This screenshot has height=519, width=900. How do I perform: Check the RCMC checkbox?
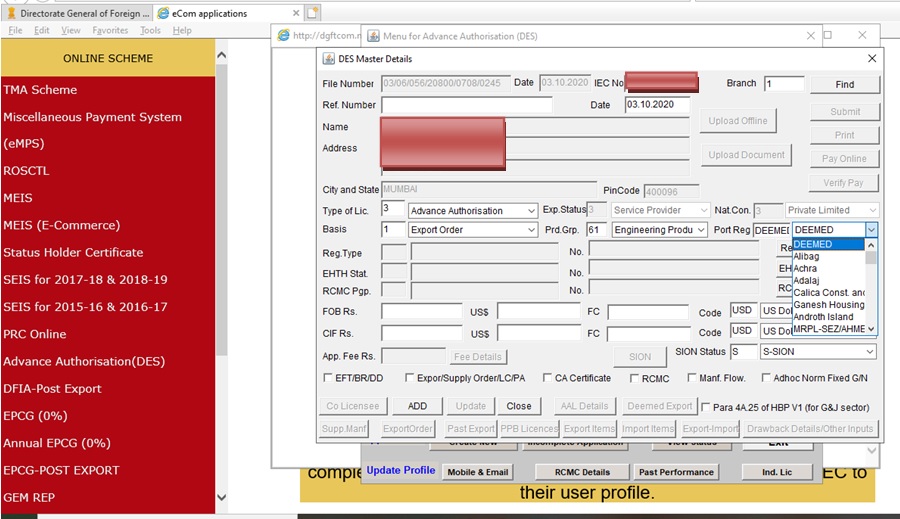click(634, 378)
